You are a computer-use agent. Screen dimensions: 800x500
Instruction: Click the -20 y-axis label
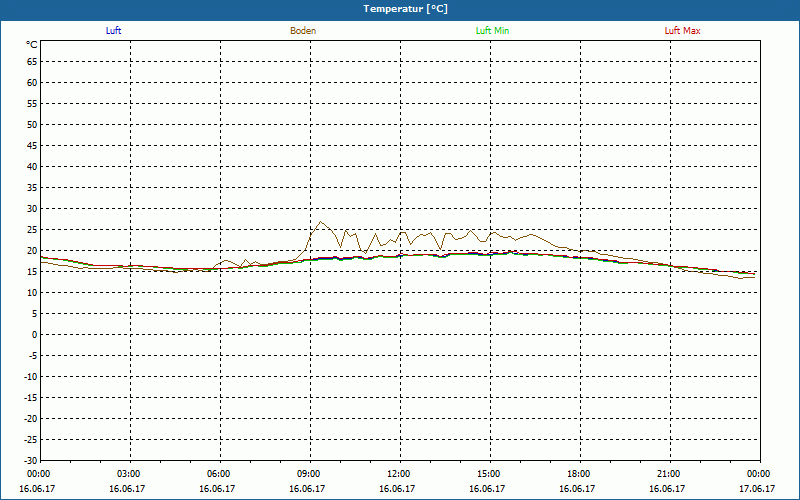30,418
